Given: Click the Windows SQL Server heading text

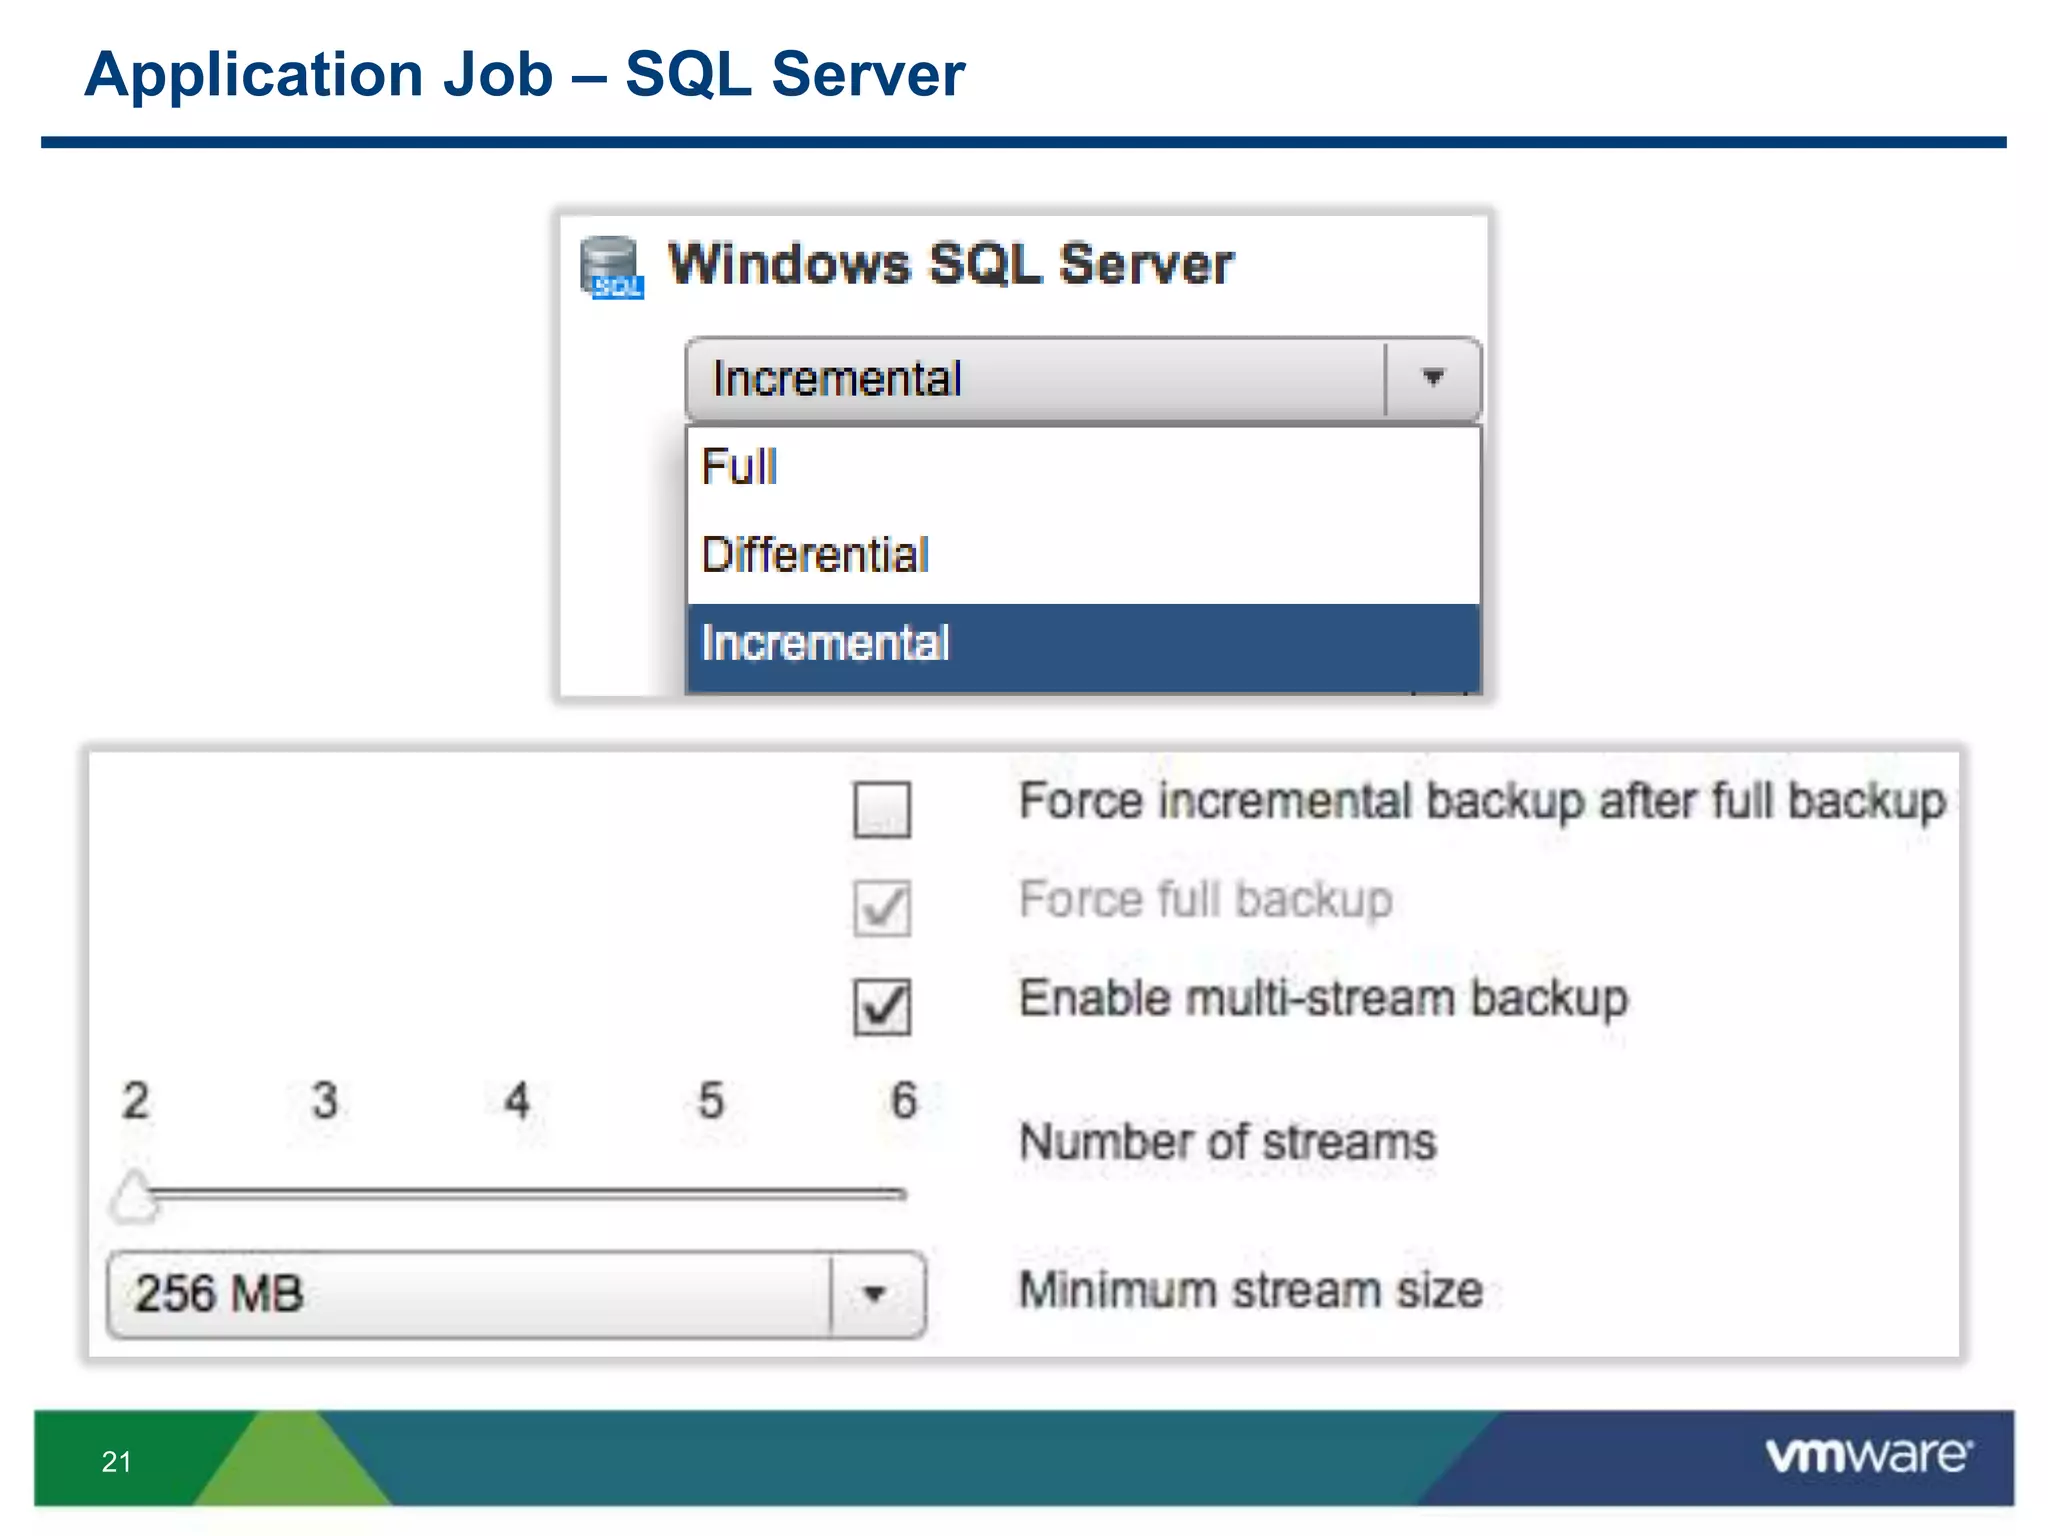Looking at the screenshot, I should point(950,264).
